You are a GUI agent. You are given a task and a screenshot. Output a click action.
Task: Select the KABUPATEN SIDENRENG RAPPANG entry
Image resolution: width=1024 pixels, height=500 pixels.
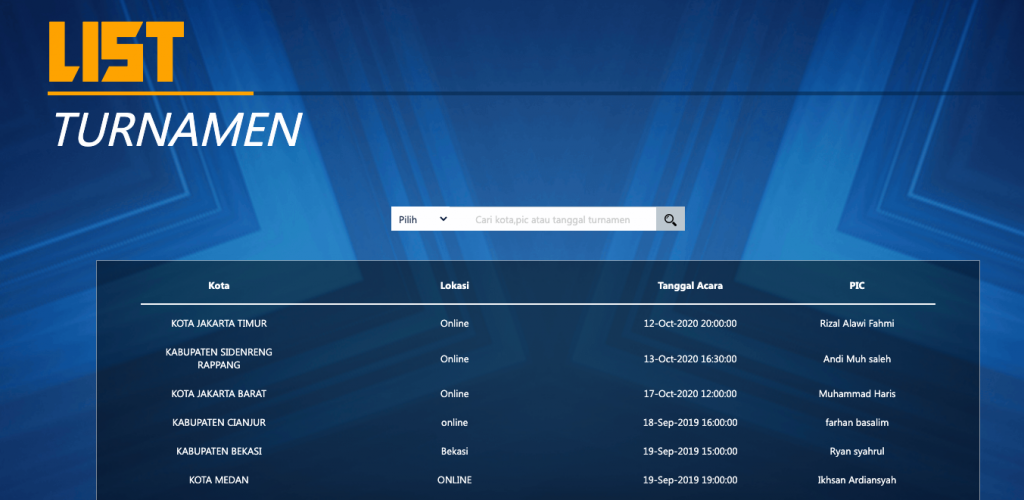(x=219, y=358)
